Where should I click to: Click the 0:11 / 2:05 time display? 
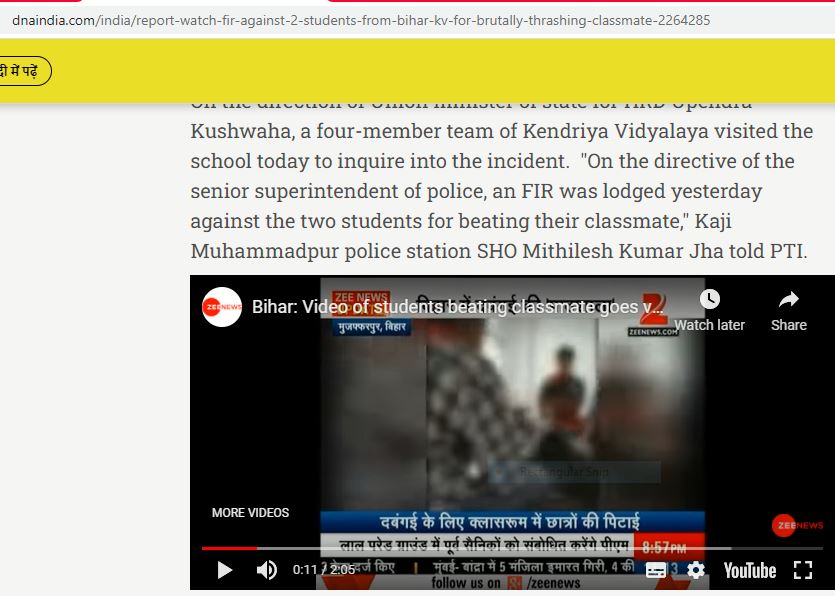point(324,570)
